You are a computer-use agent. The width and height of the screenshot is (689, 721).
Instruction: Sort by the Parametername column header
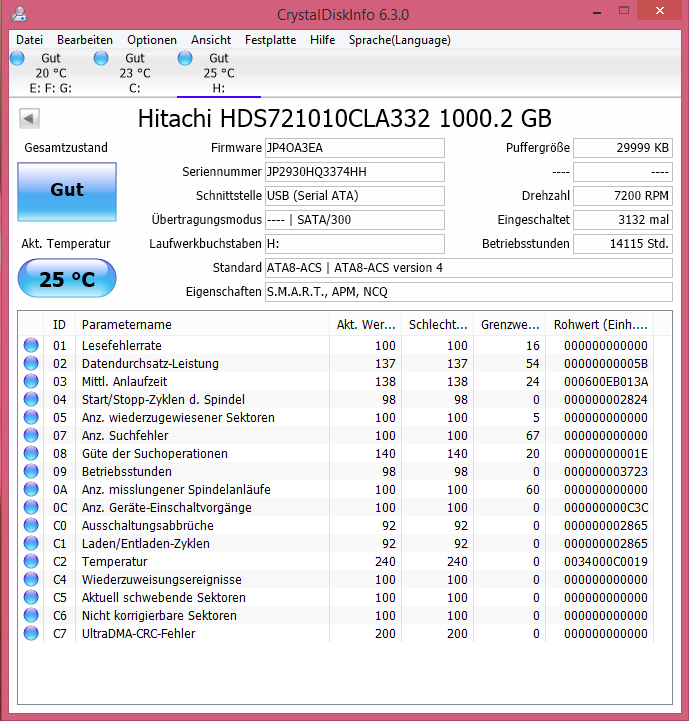202,325
